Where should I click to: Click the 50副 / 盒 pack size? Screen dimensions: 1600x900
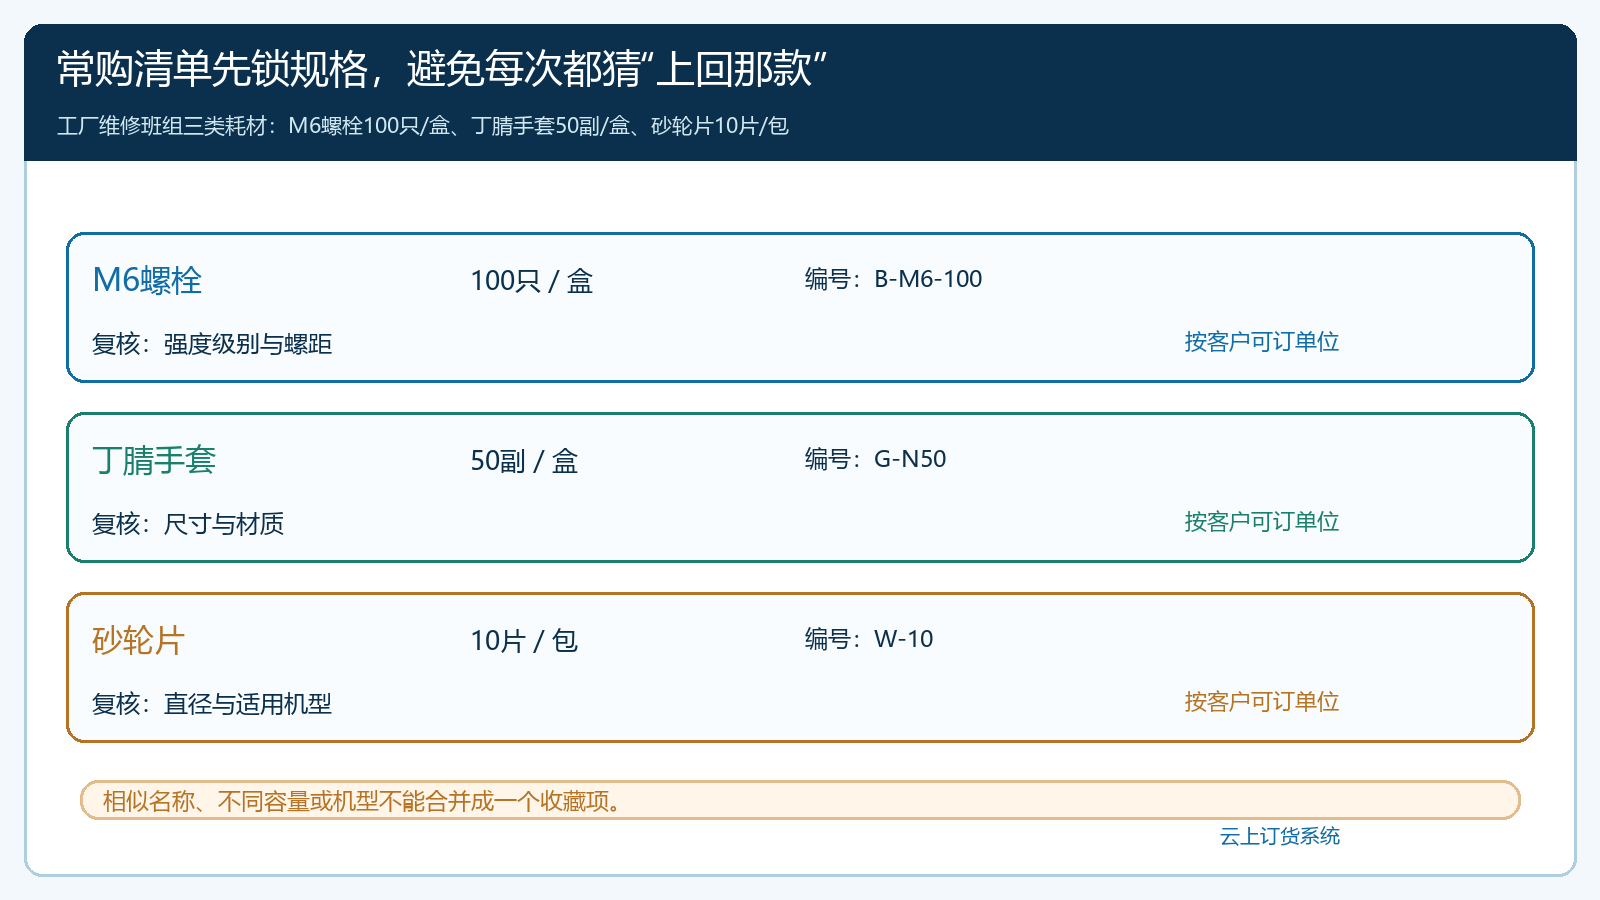click(x=524, y=461)
